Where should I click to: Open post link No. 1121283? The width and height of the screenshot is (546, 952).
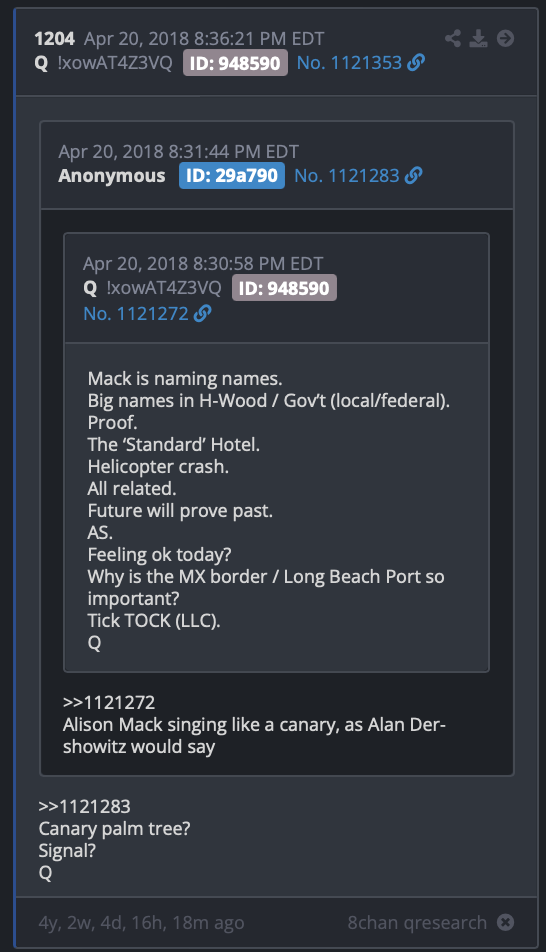(x=347, y=175)
